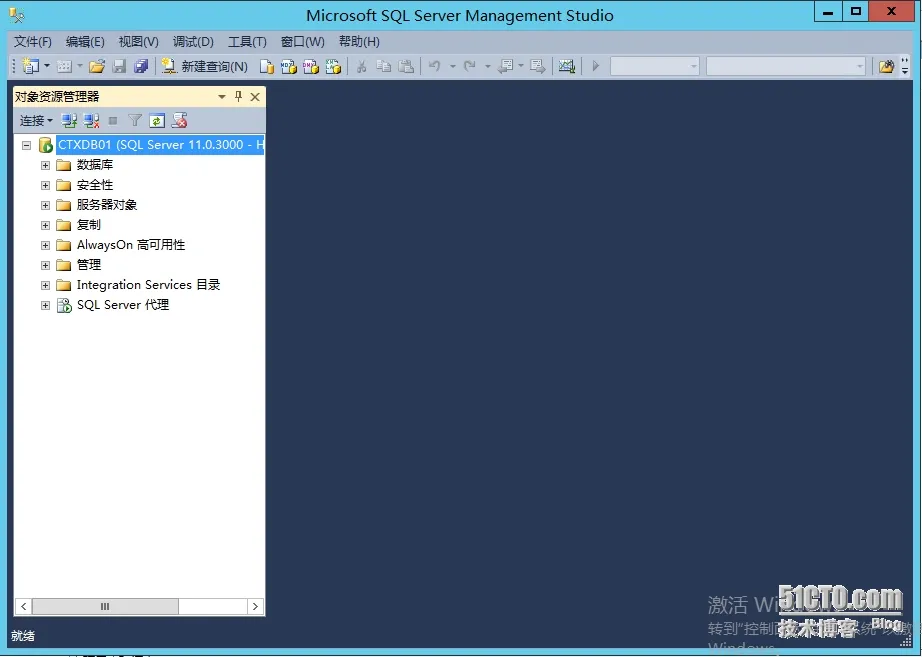Click the Save disk icon

tap(119, 66)
